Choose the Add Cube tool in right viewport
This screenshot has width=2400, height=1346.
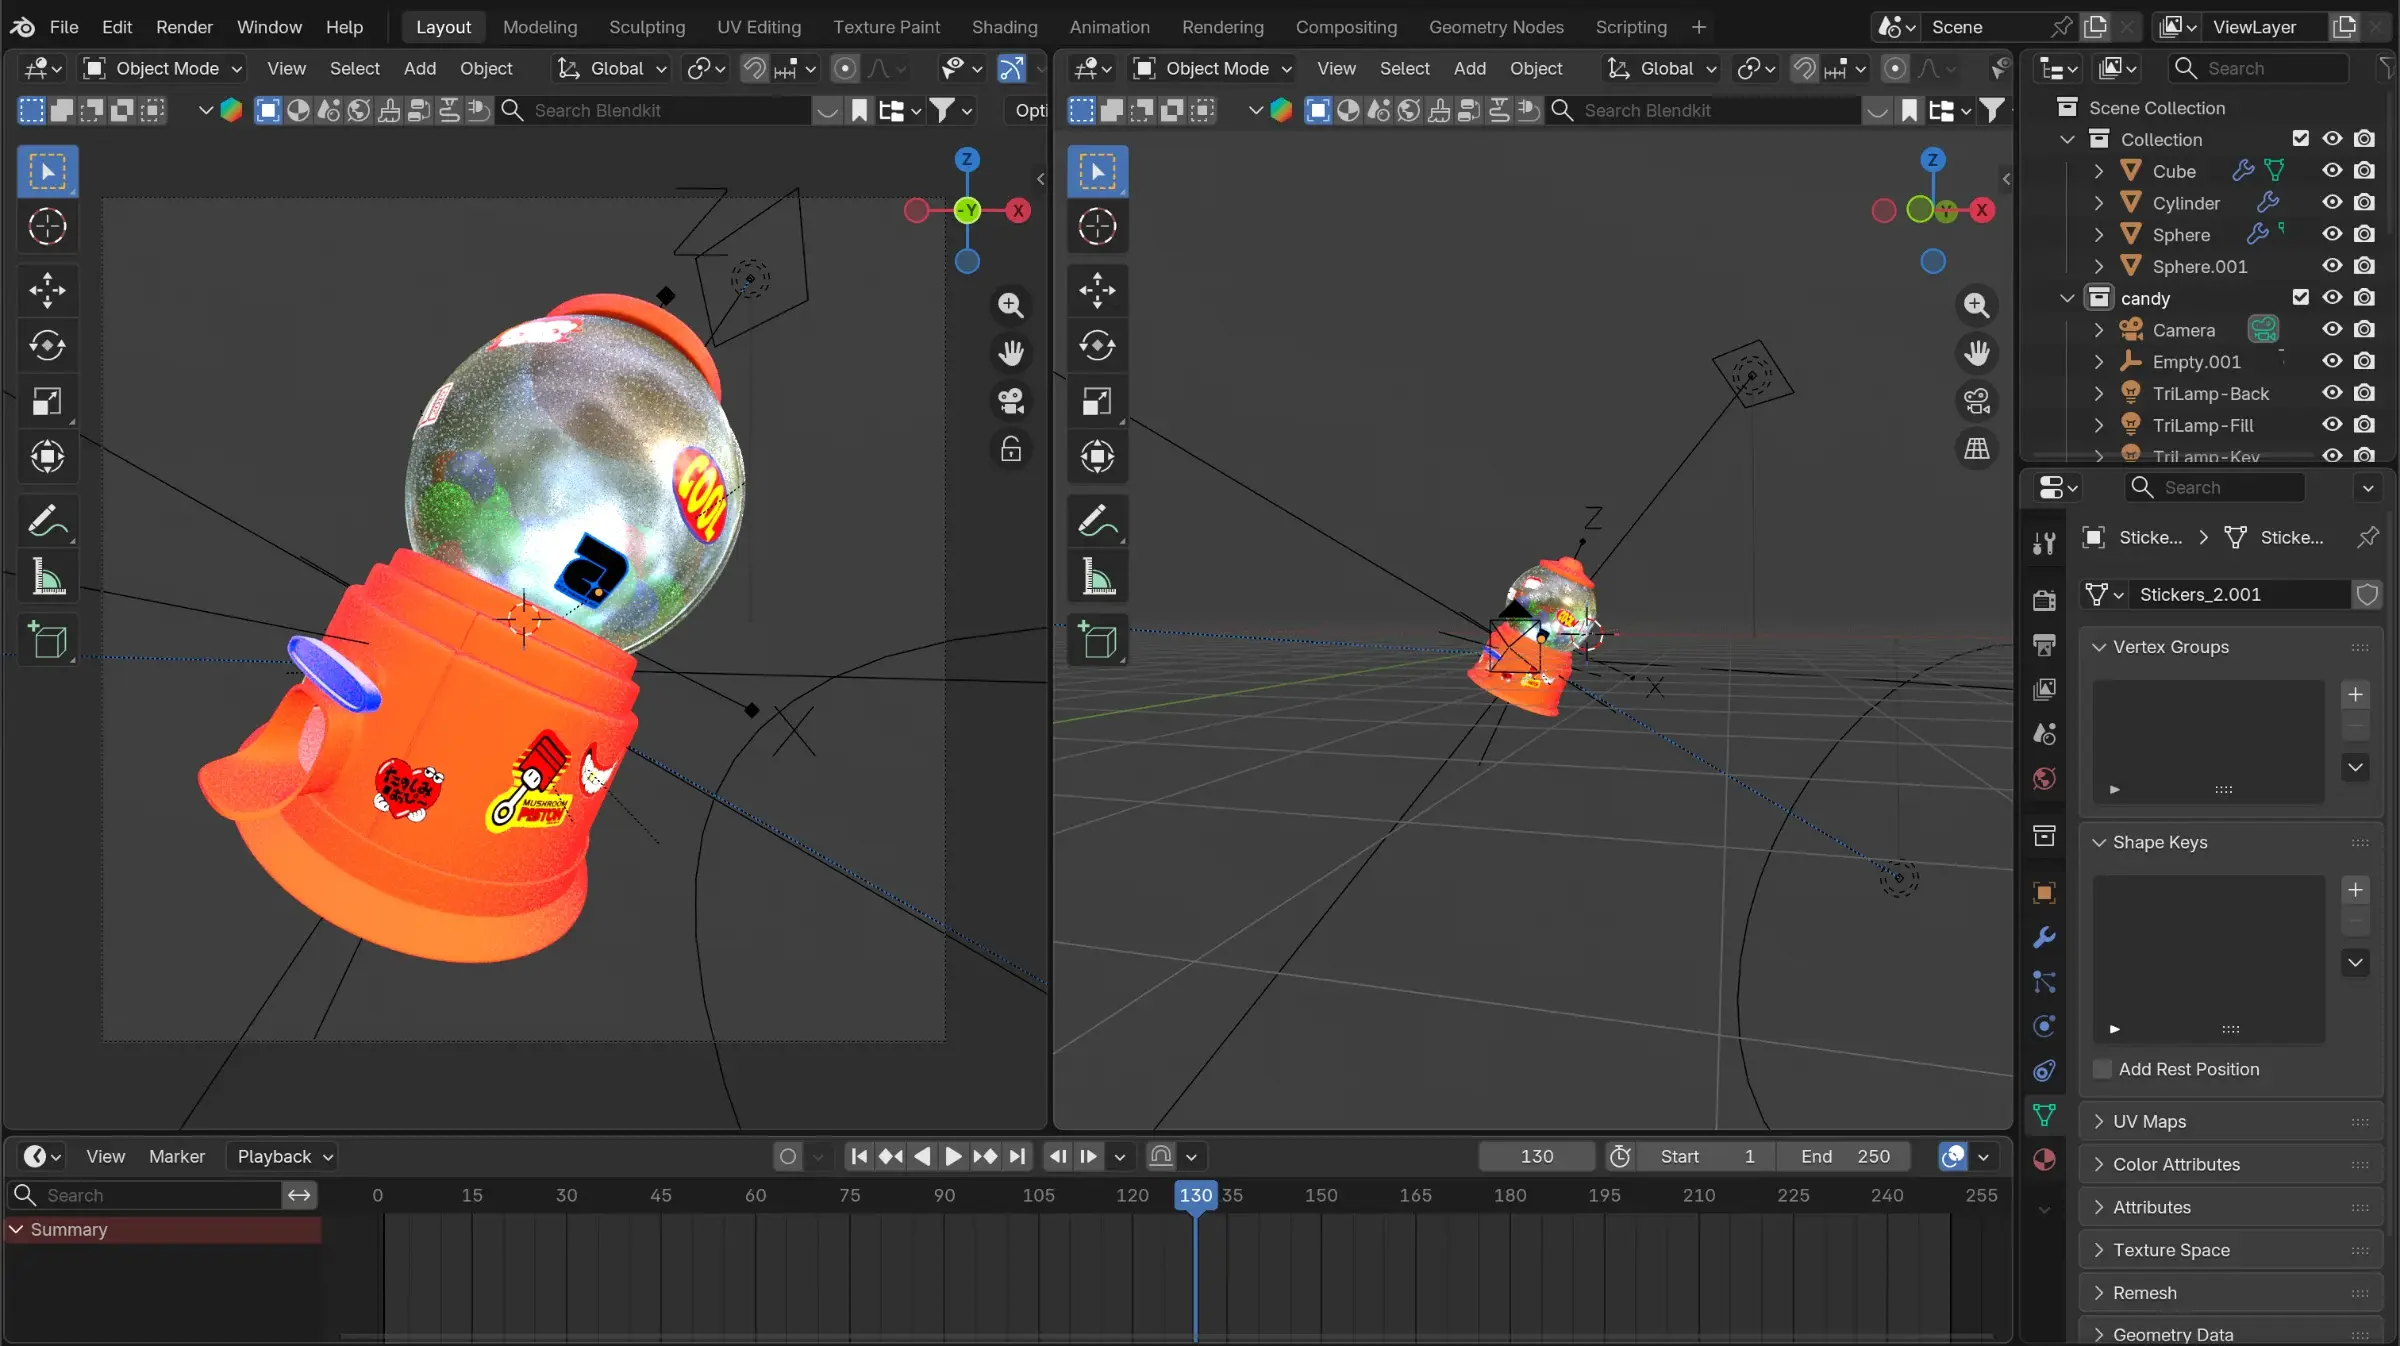coord(1097,641)
